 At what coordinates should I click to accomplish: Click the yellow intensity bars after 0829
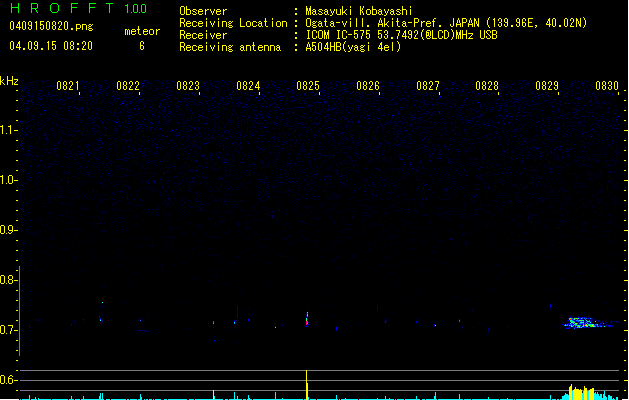(x=582, y=392)
